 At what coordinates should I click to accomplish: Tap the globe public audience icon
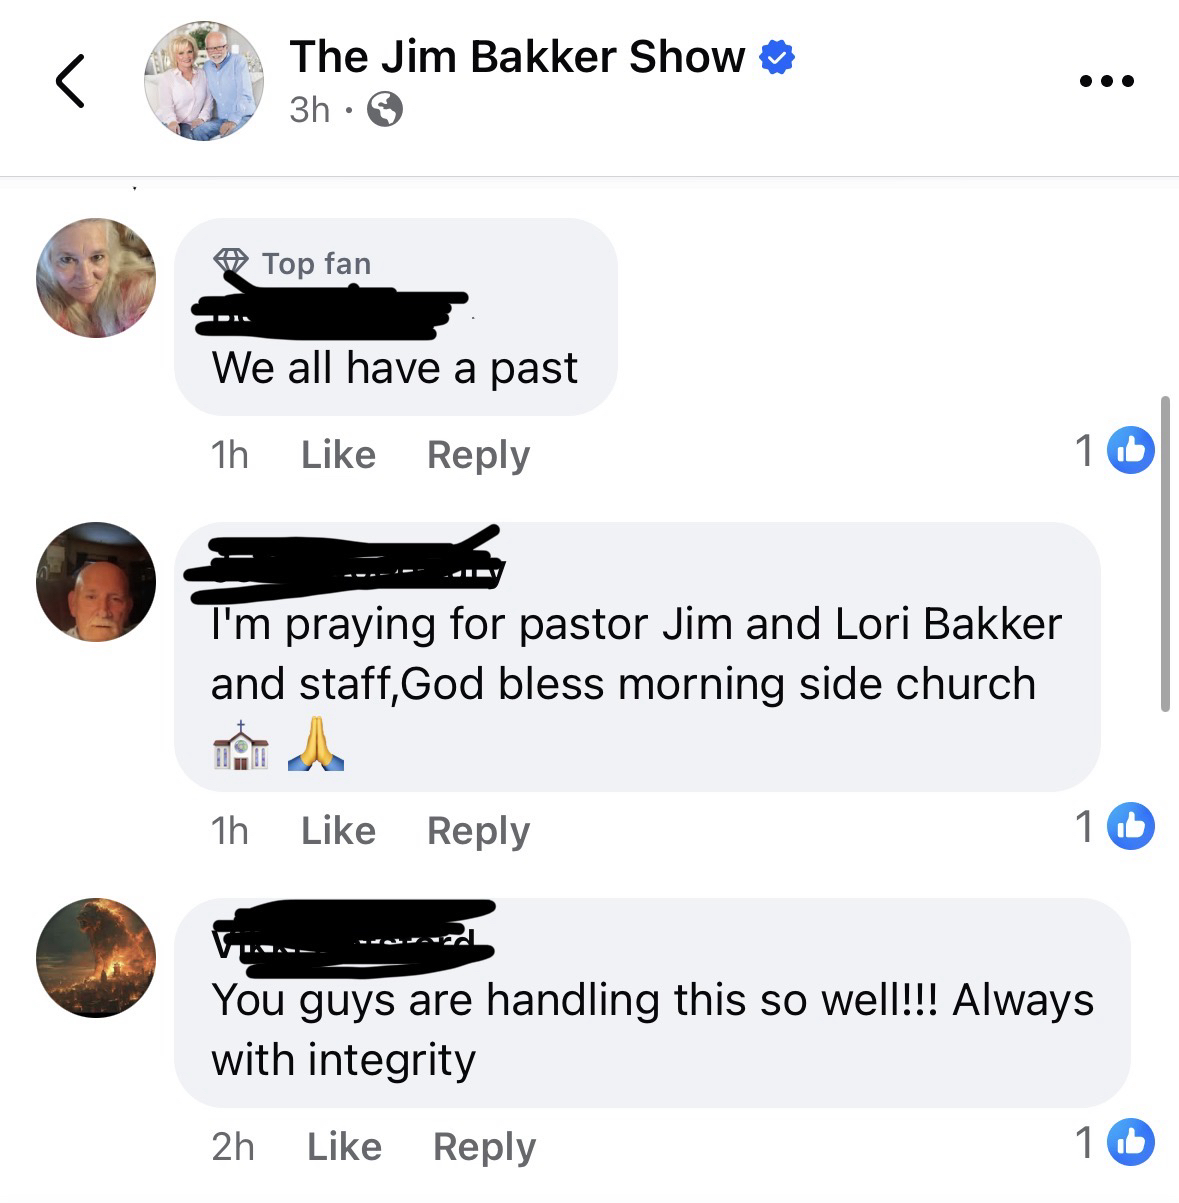[x=385, y=109]
